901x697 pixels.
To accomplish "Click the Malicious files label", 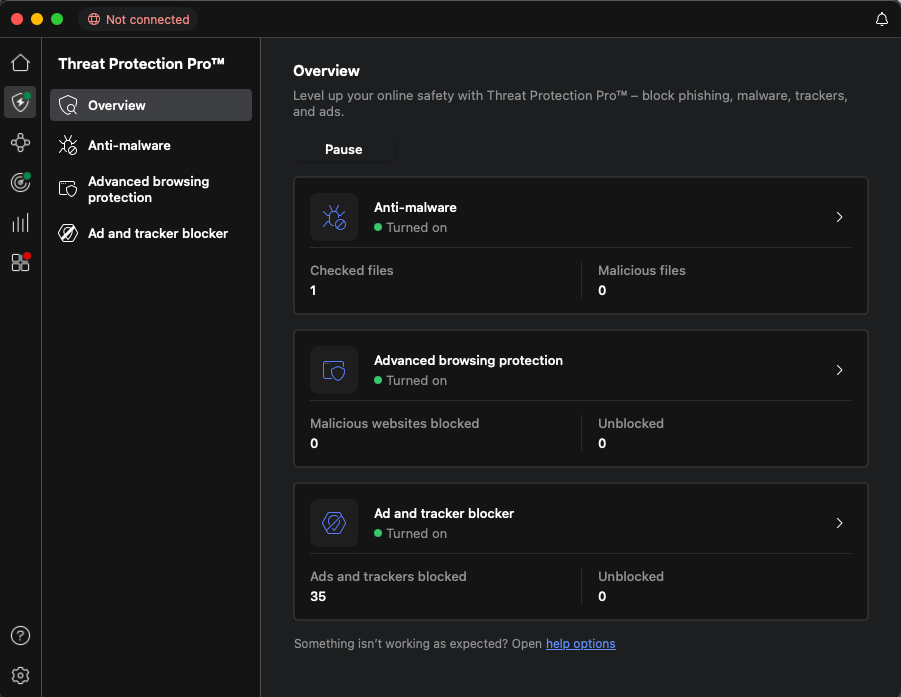I will click(642, 271).
